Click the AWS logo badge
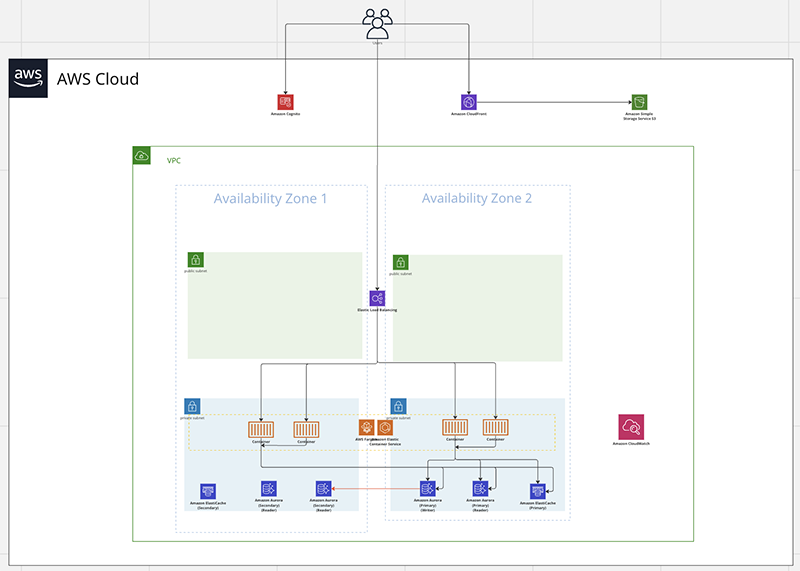This screenshot has height=571, width=800. 28,78
